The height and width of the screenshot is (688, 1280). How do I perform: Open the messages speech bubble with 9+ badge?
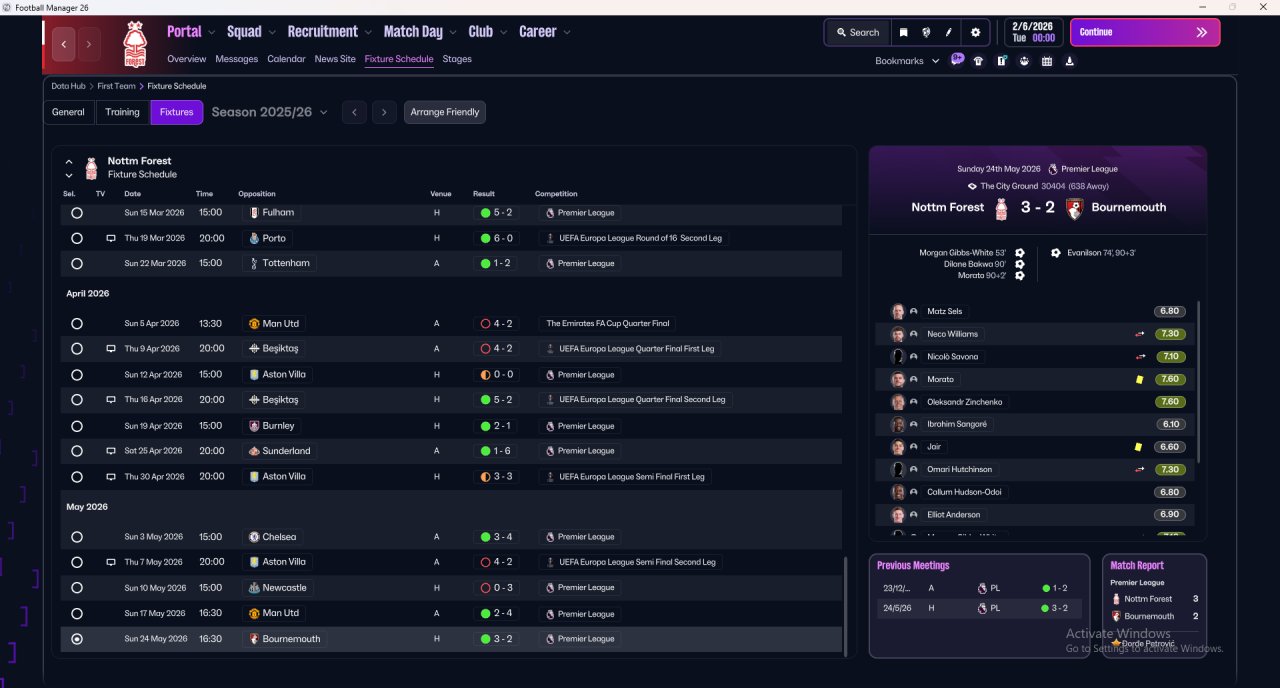pos(957,60)
